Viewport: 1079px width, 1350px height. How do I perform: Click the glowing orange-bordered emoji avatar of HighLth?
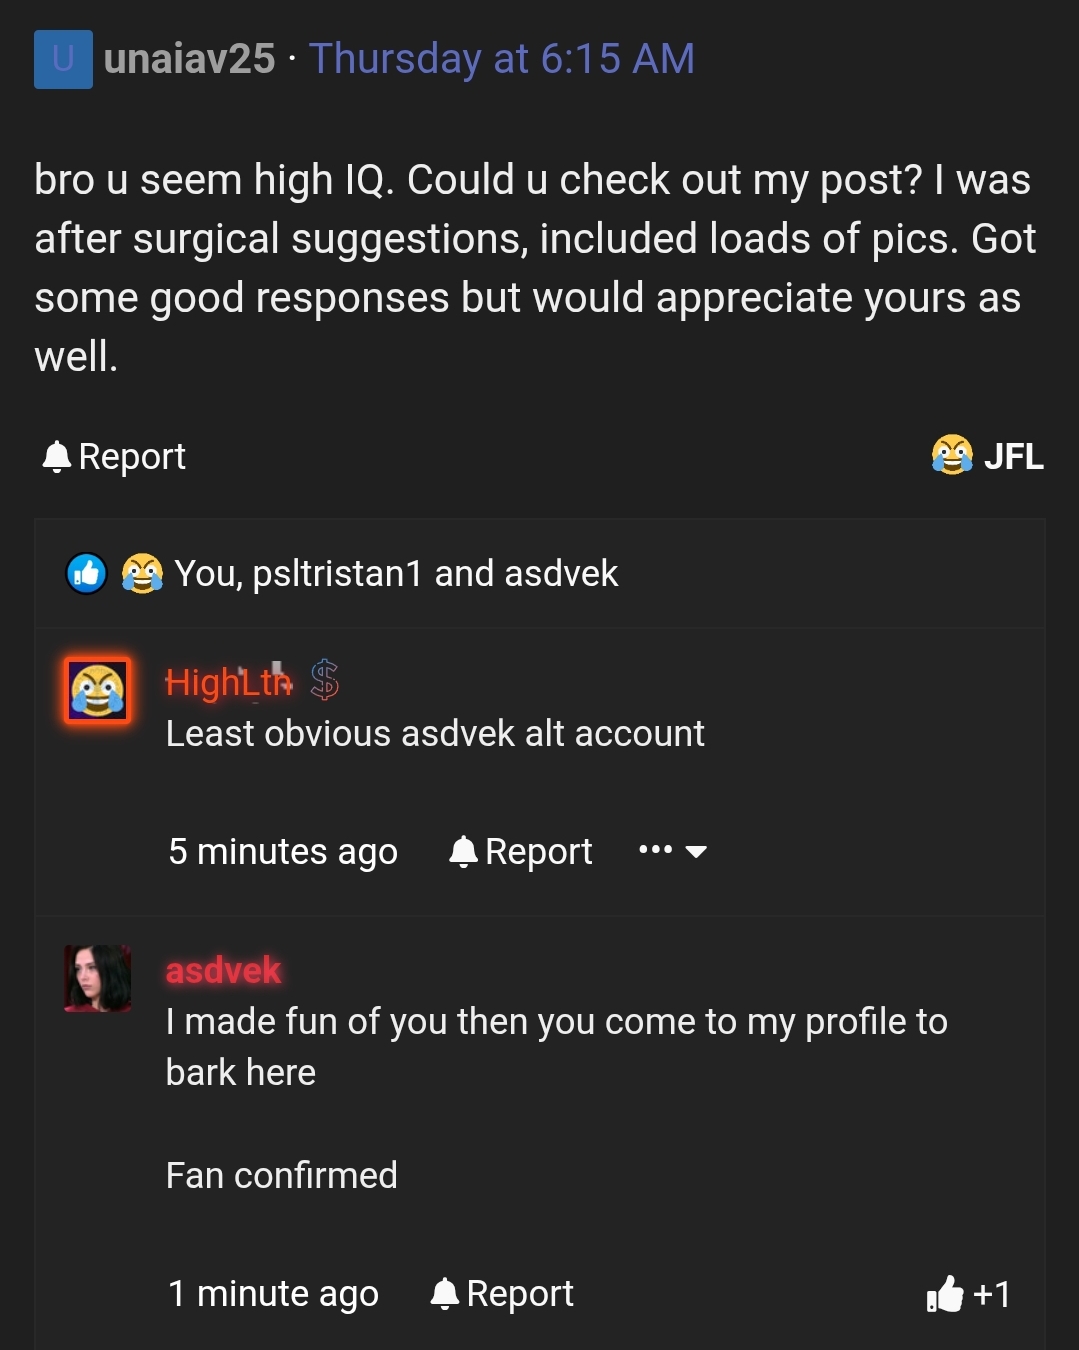pos(96,692)
